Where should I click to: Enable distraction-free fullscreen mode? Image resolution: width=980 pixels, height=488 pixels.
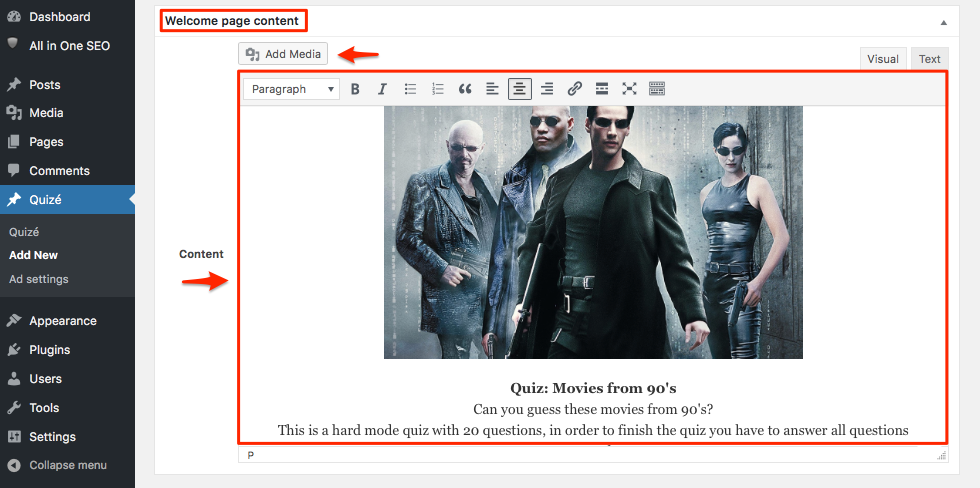pyautogui.click(x=629, y=89)
